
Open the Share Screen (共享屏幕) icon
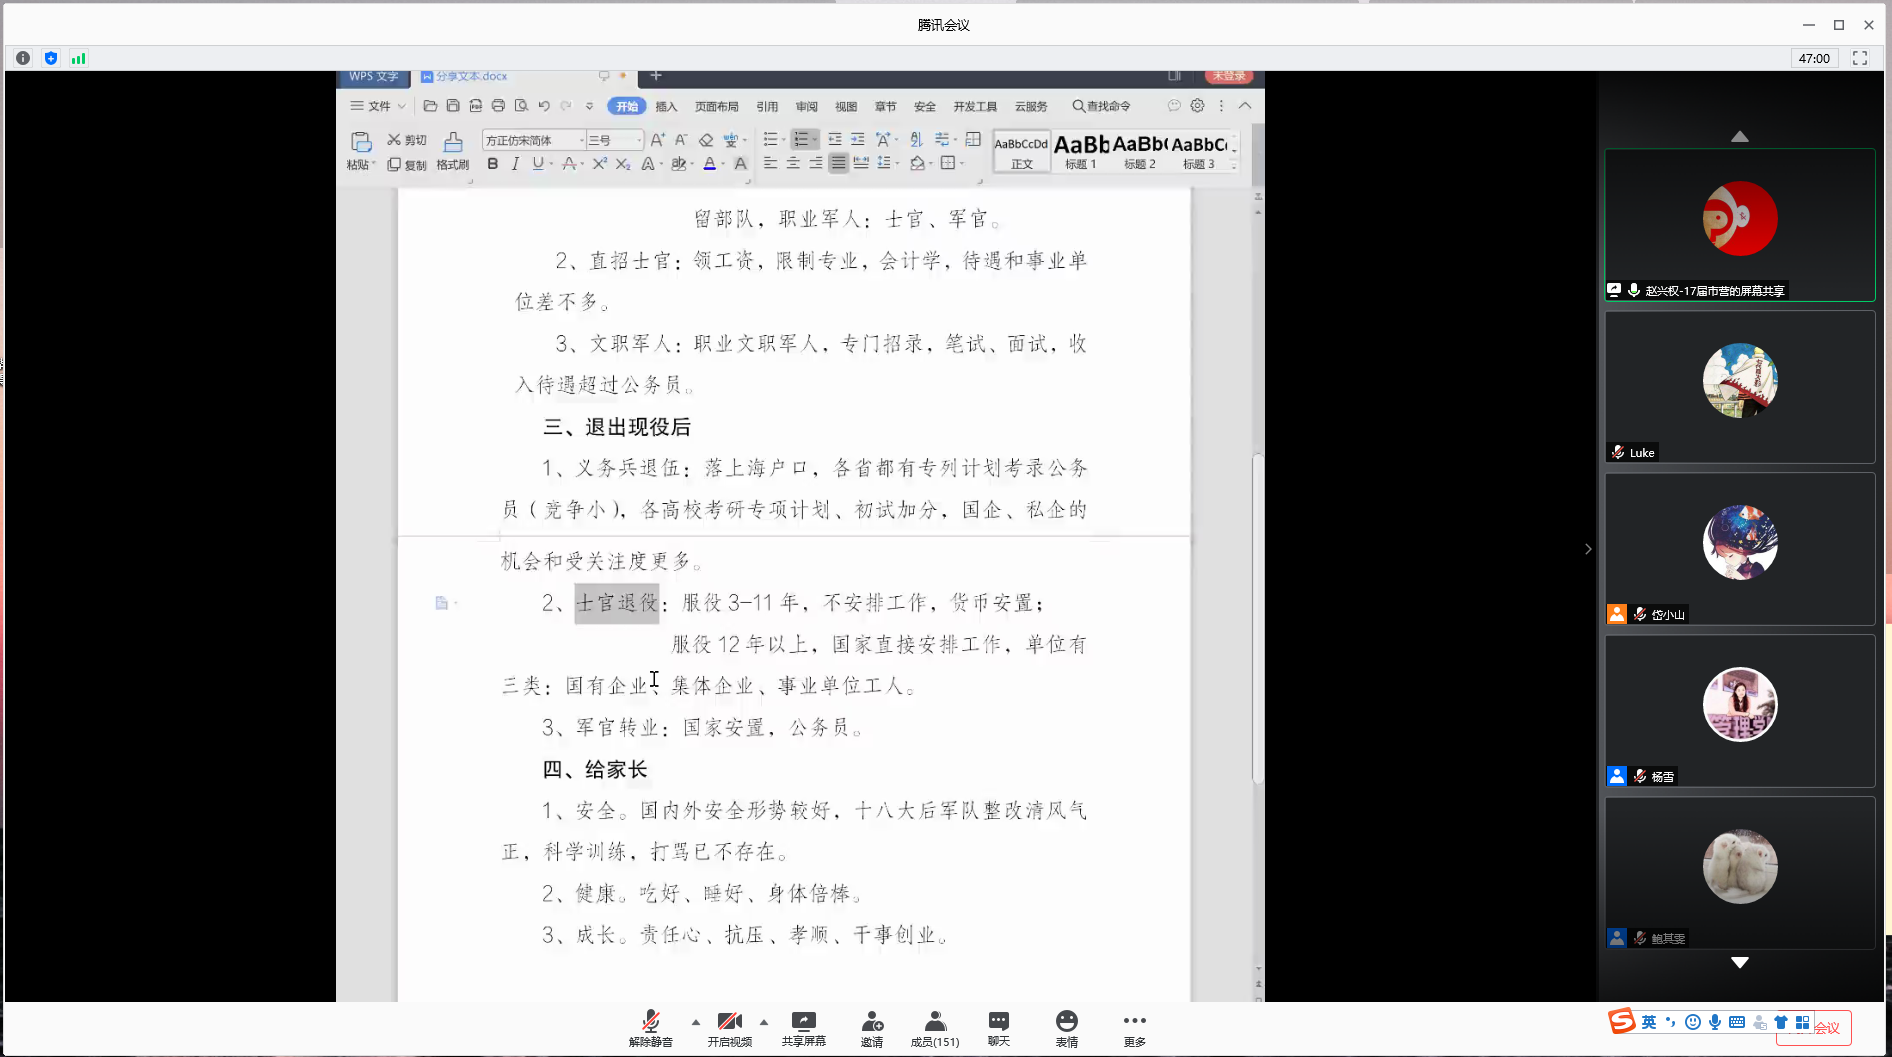[x=803, y=1027]
